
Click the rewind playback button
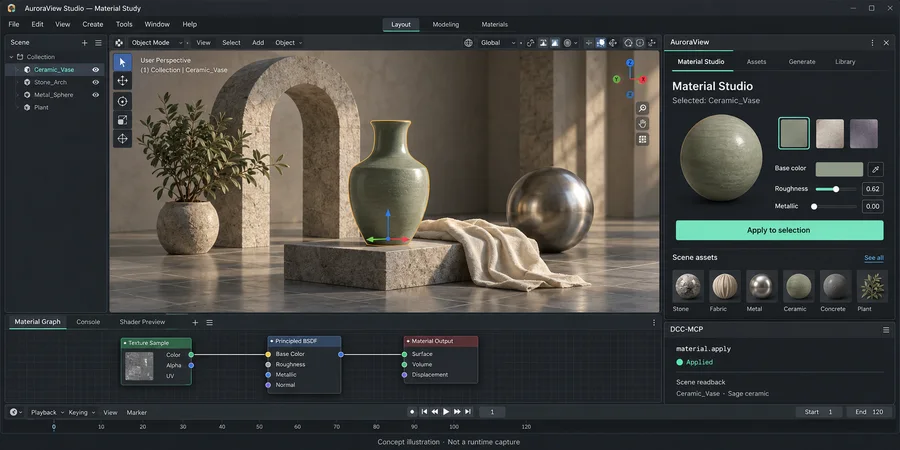[x=435, y=412]
